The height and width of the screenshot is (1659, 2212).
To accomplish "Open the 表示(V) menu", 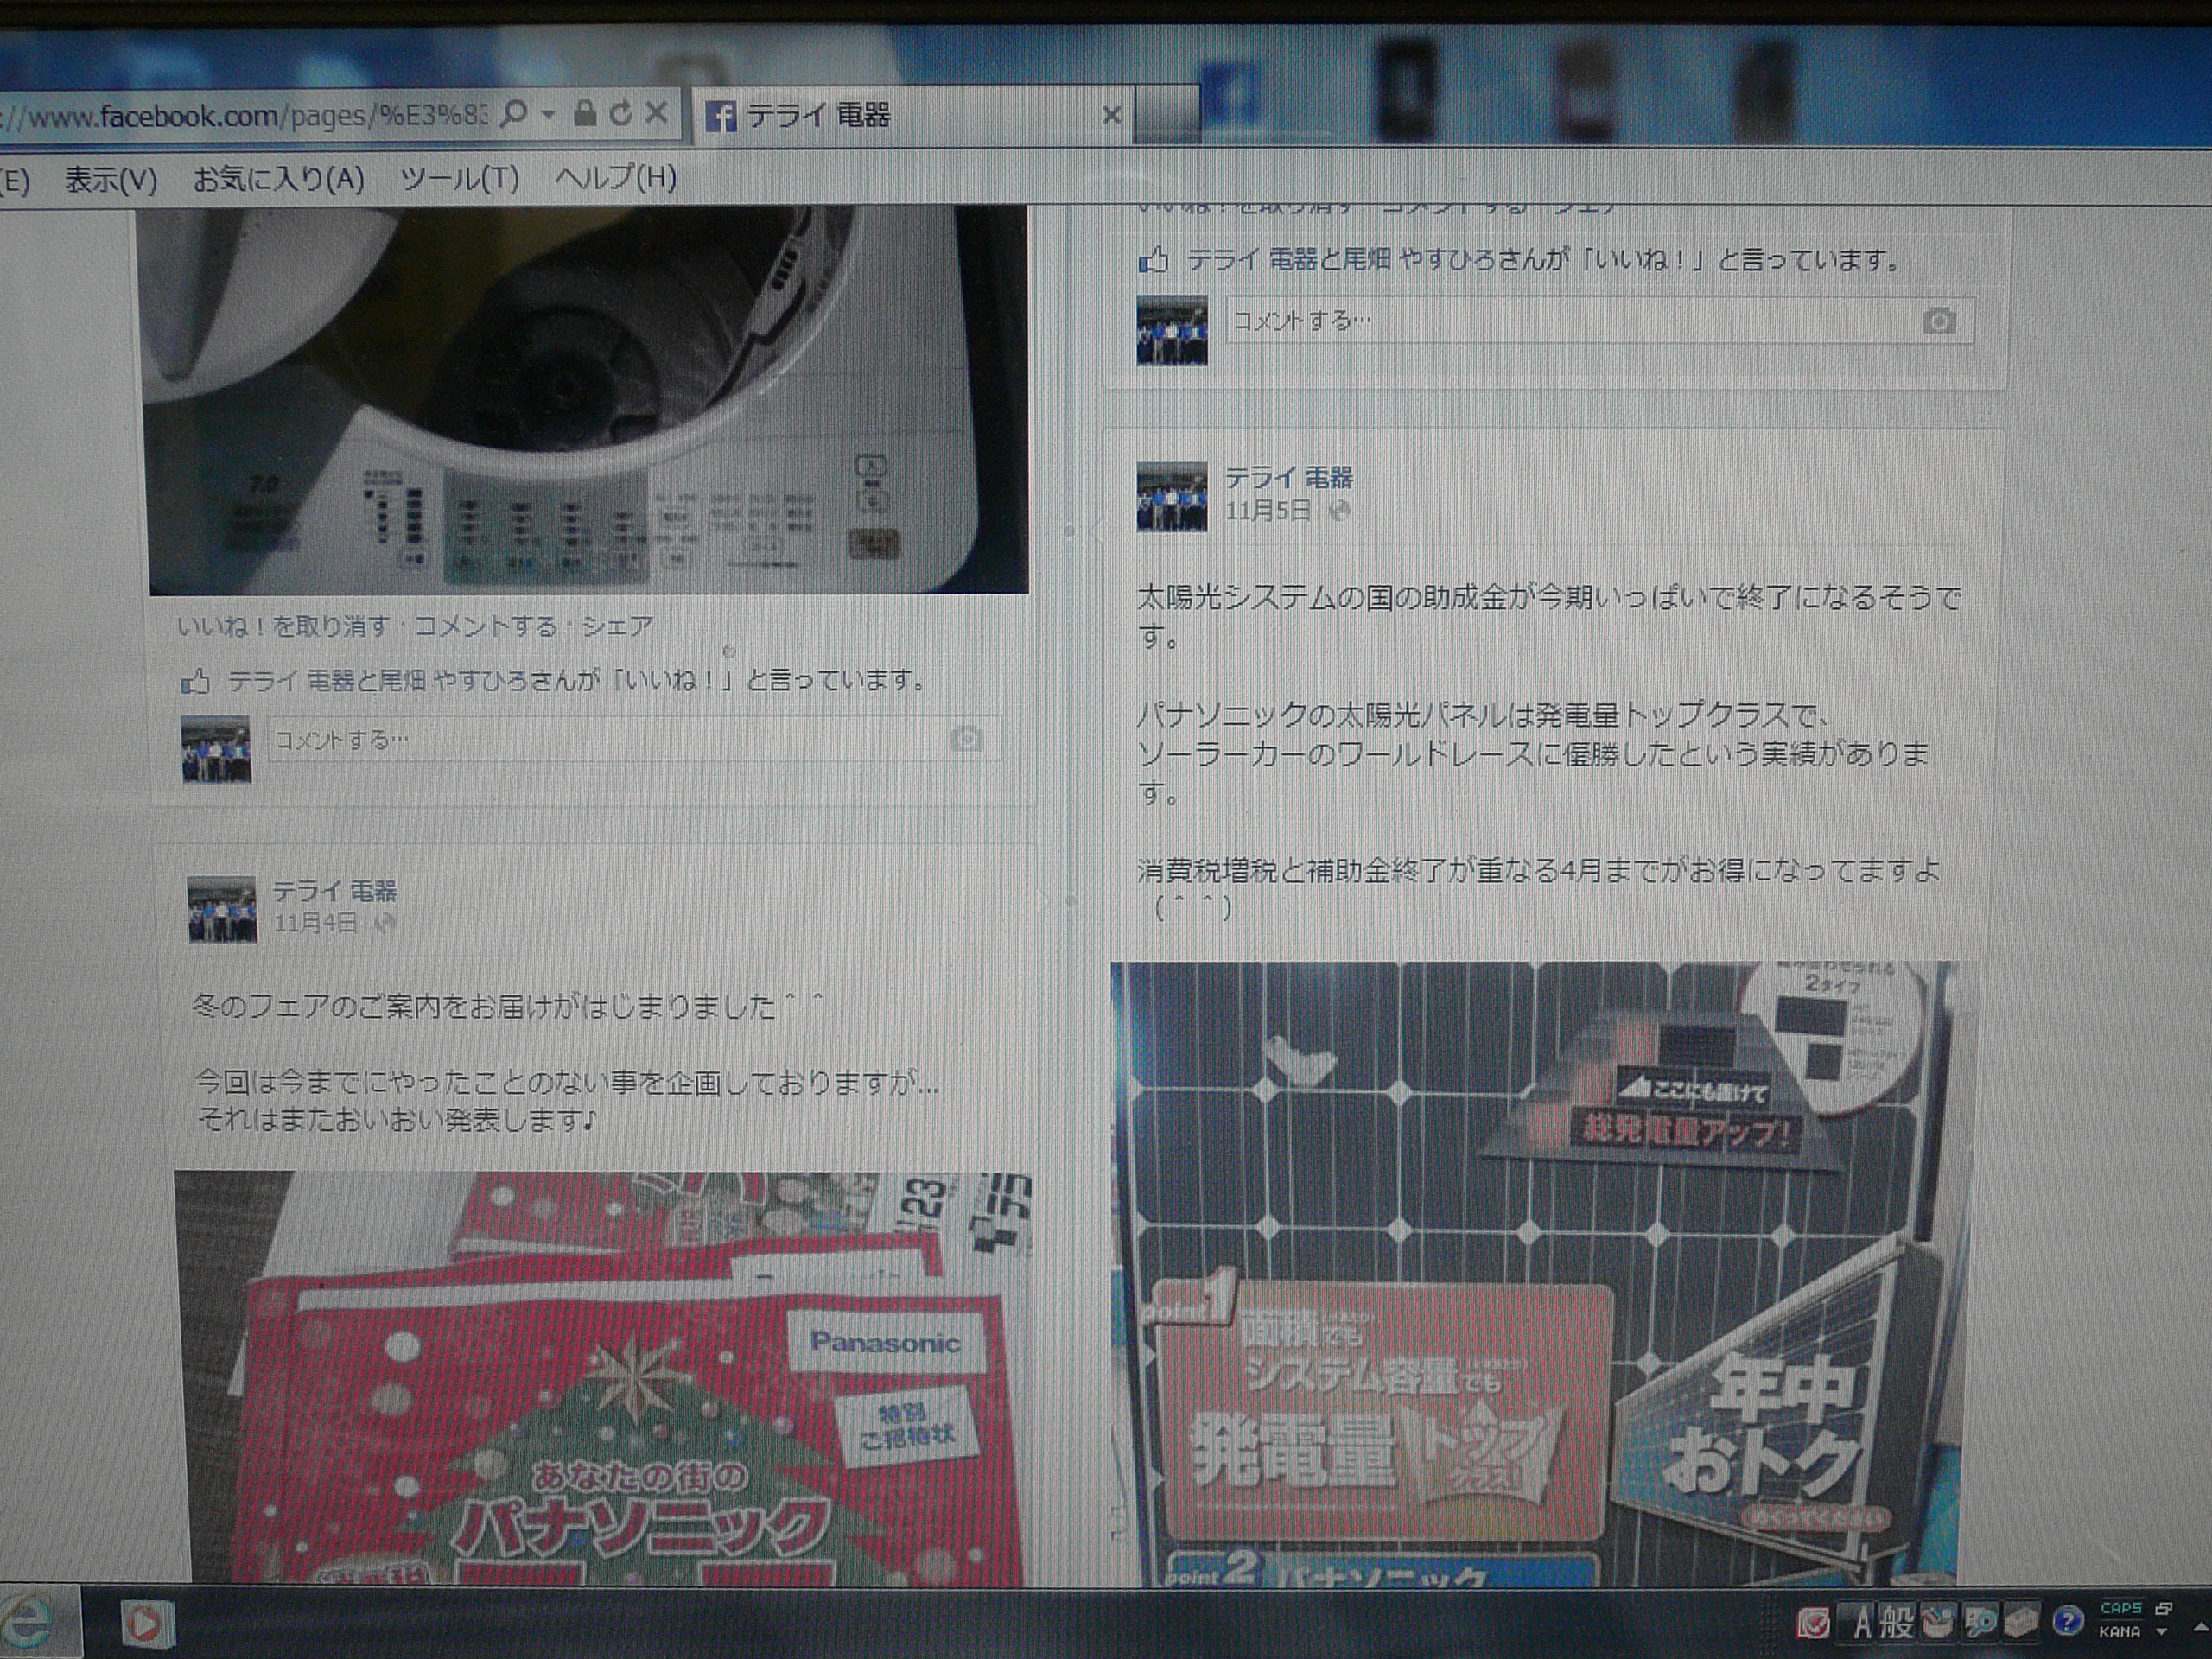I will (111, 180).
